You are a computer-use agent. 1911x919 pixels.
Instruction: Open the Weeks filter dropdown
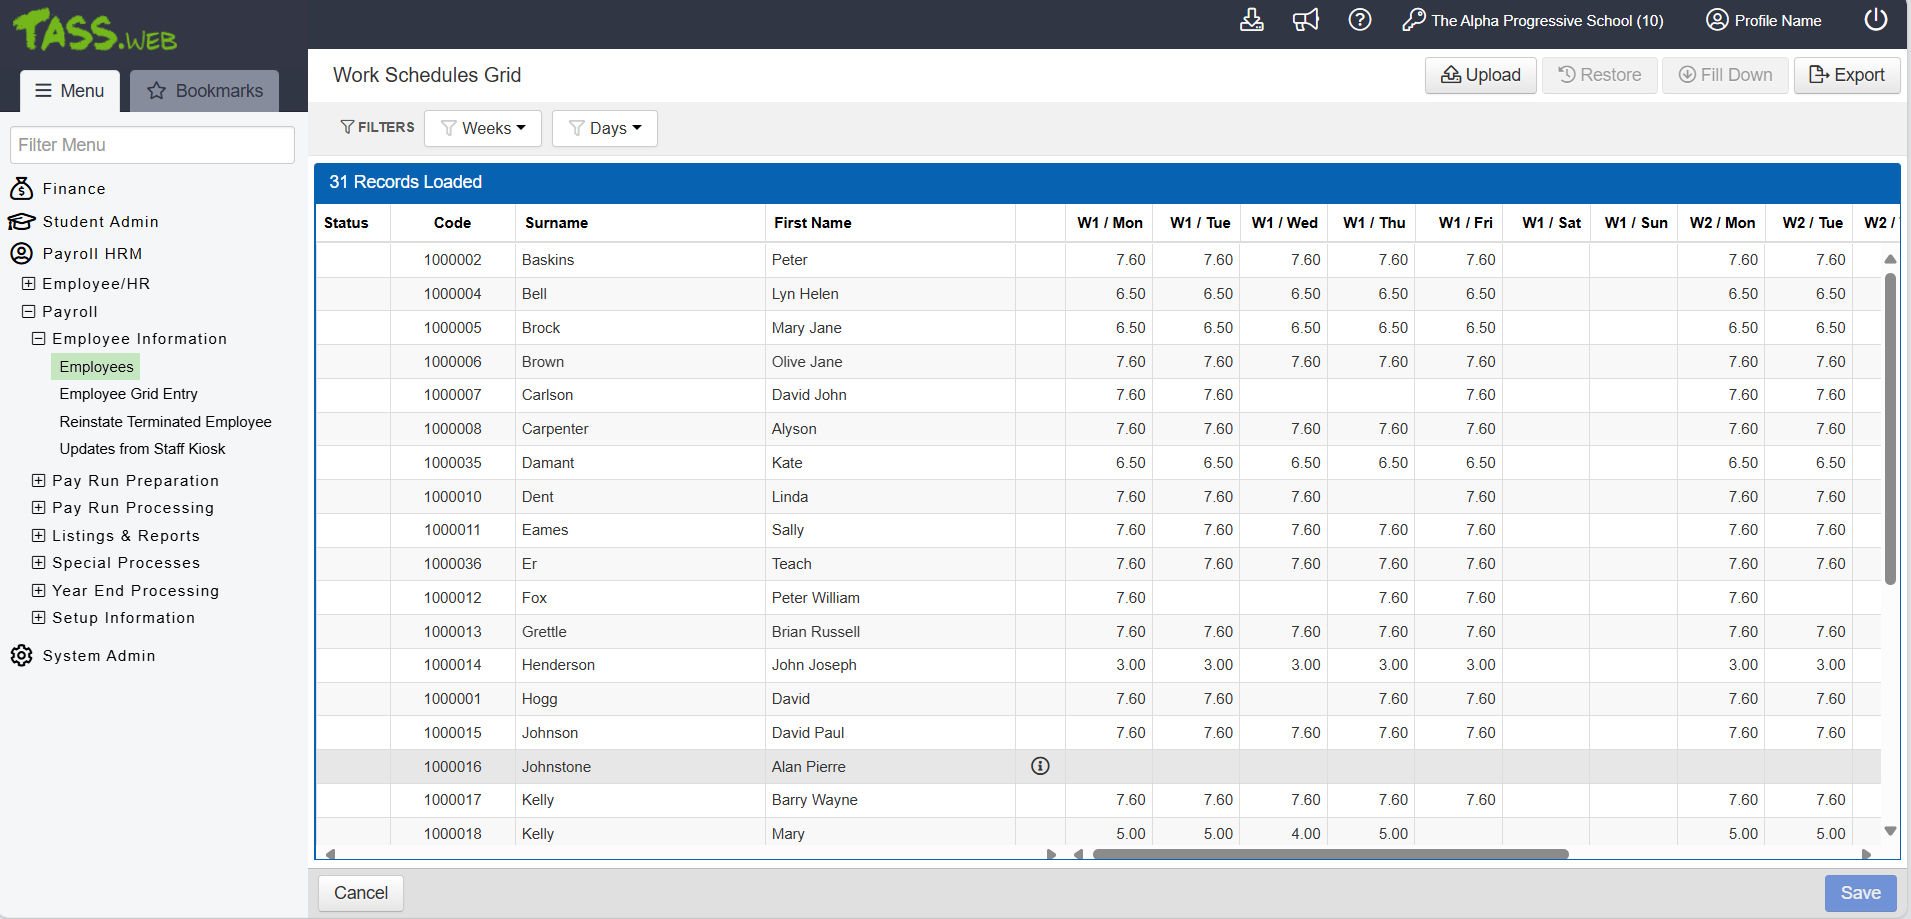(x=483, y=128)
